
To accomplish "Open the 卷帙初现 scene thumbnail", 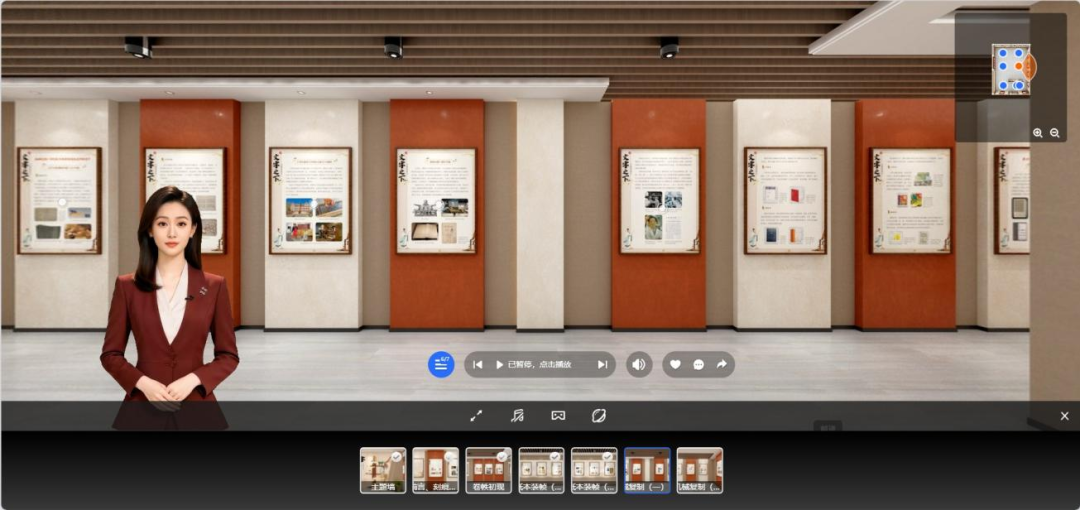I will click(488, 471).
